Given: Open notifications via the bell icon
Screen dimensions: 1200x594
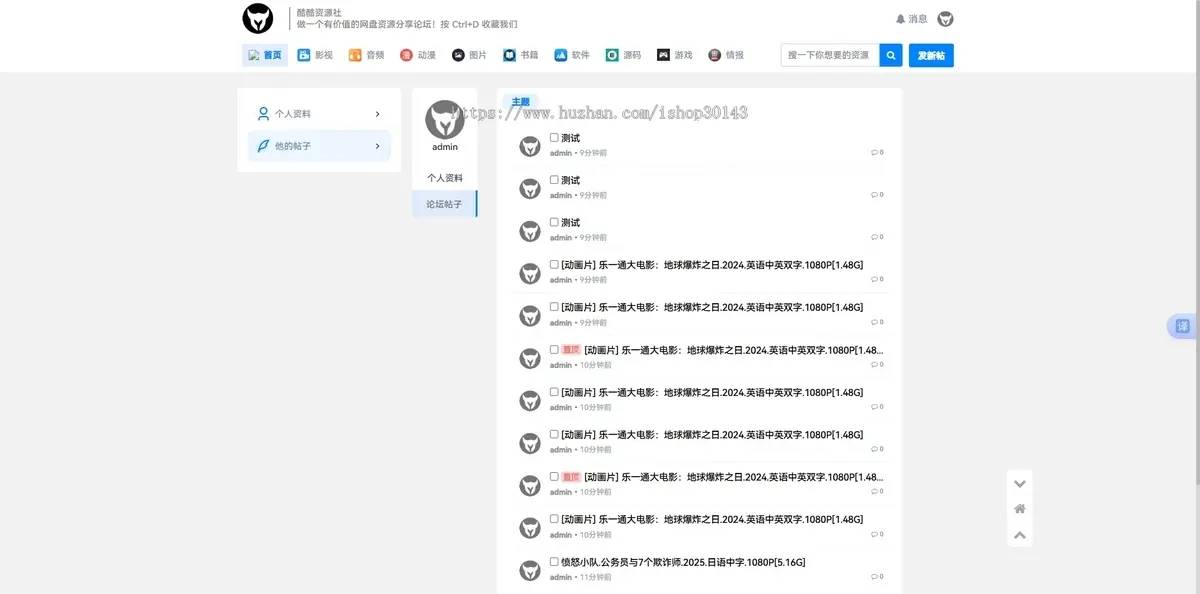Looking at the screenshot, I should [900, 19].
